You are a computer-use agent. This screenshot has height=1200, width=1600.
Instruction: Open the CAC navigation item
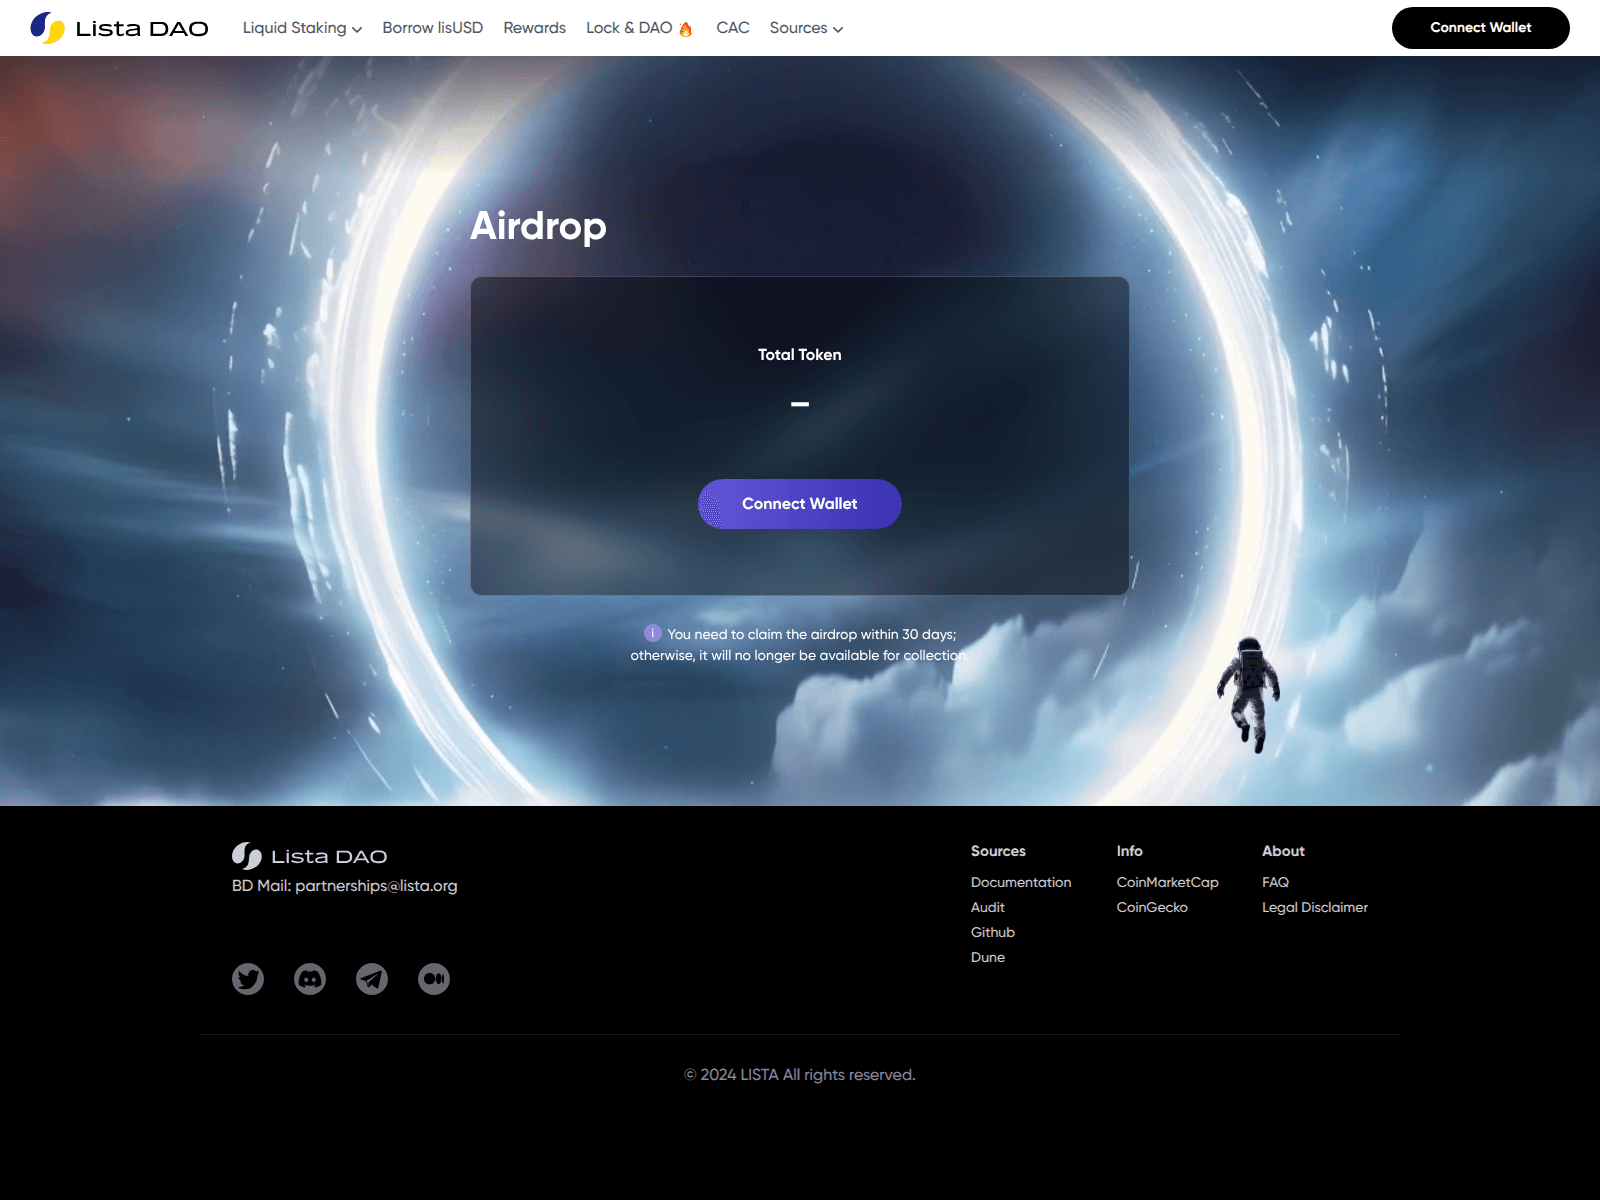point(732,28)
